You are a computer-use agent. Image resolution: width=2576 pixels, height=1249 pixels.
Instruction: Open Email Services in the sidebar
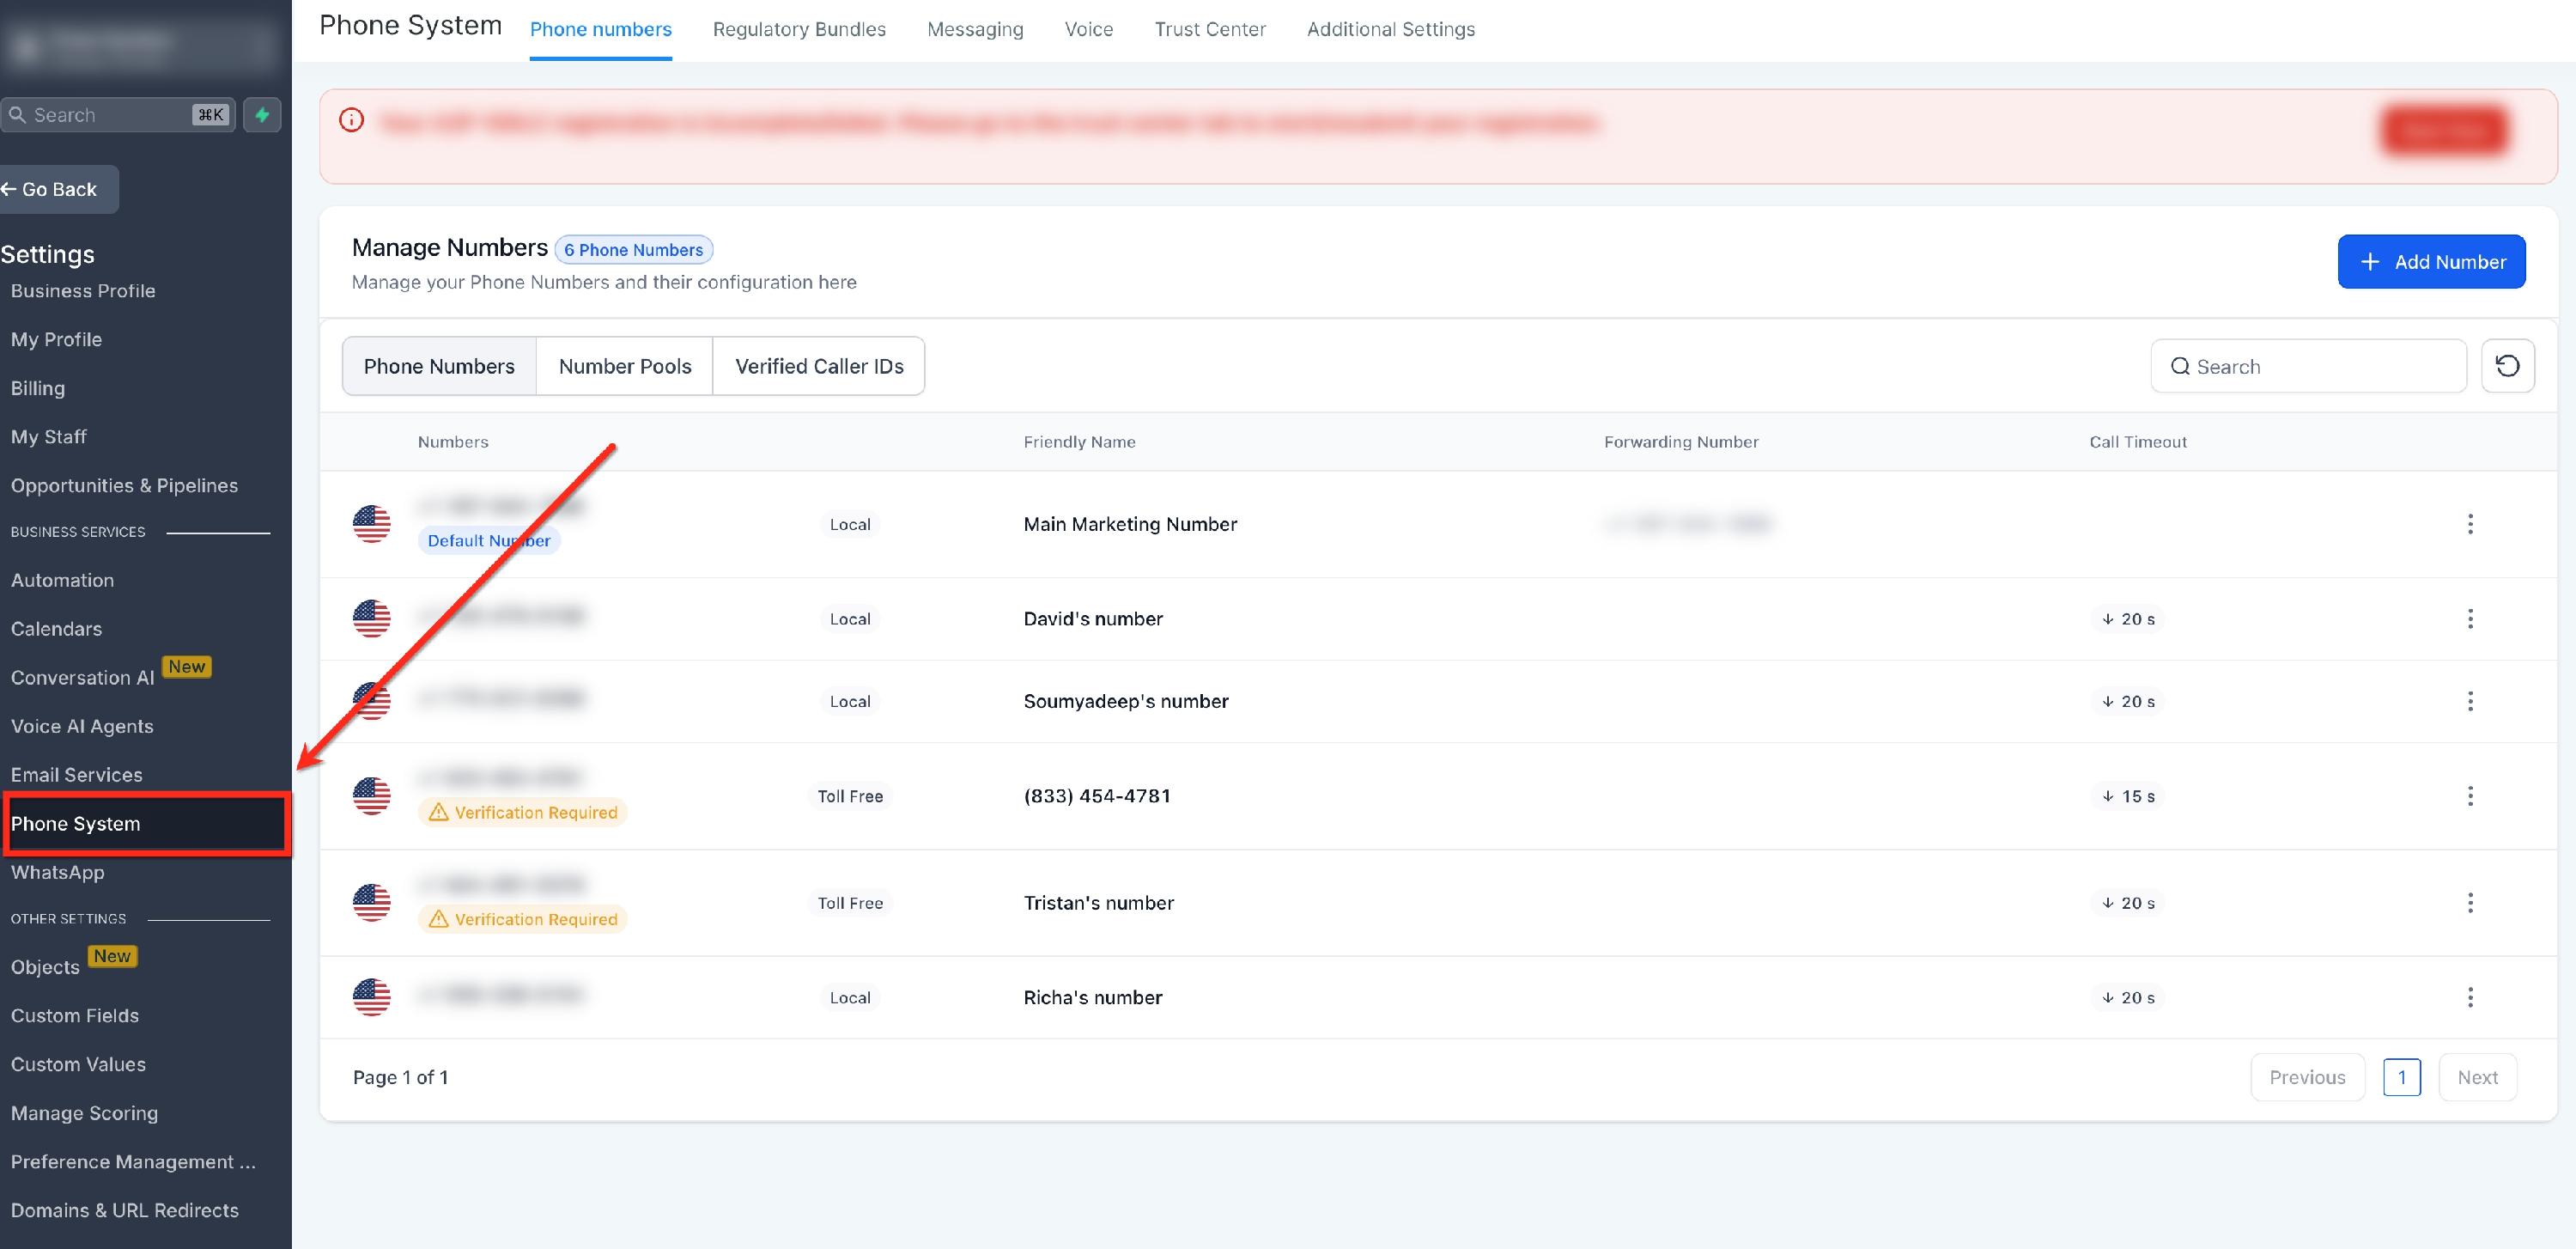(76, 775)
